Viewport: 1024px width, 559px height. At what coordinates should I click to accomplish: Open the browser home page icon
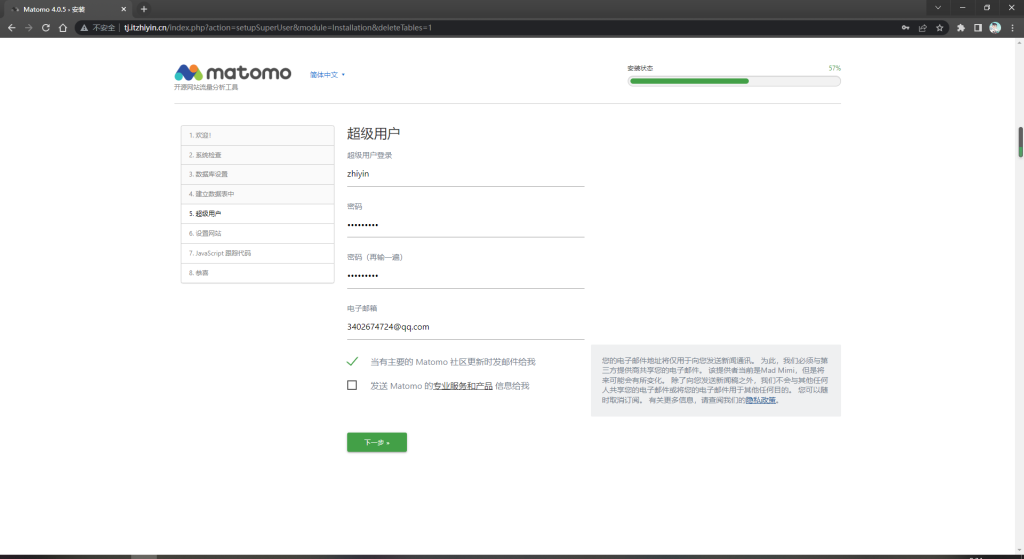click(62, 28)
